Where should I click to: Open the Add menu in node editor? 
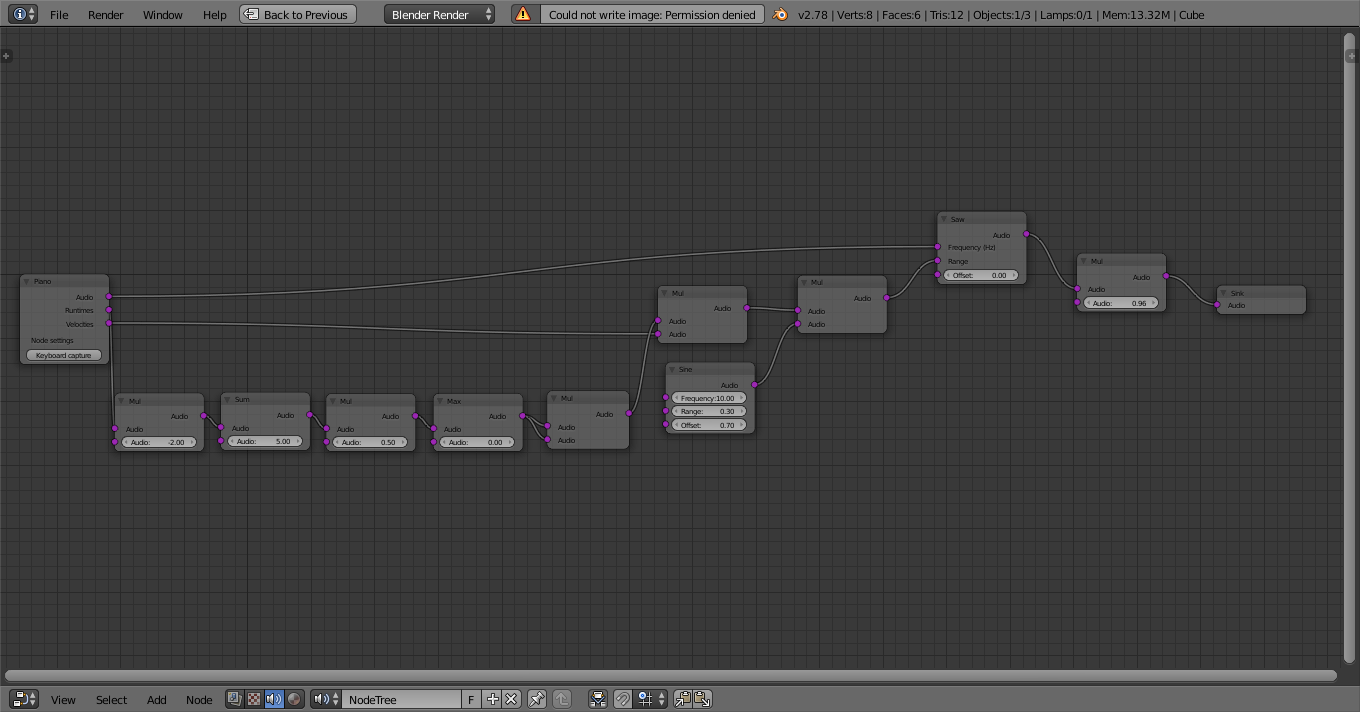[x=156, y=699]
